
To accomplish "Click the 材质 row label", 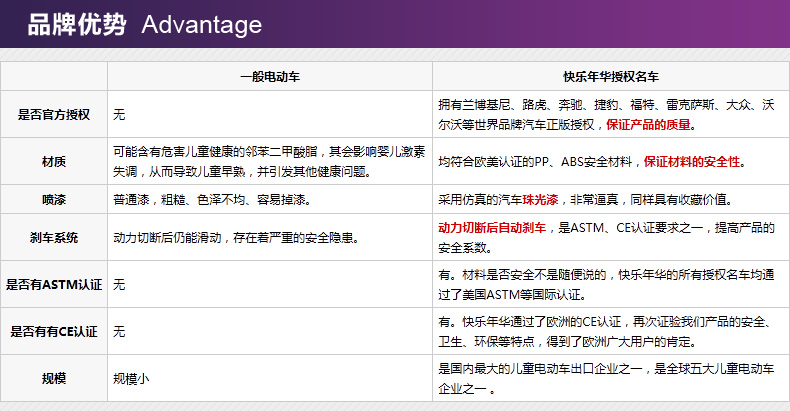I will click(54, 161).
